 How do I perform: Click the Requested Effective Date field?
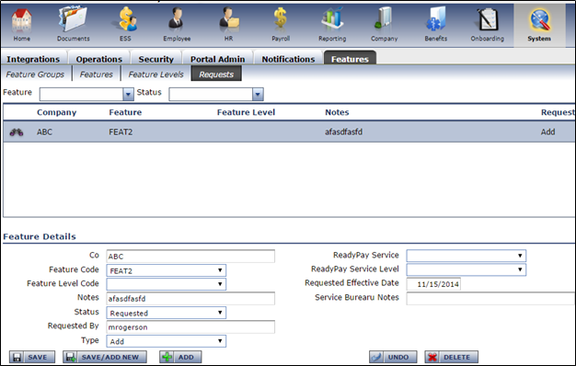click(433, 284)
